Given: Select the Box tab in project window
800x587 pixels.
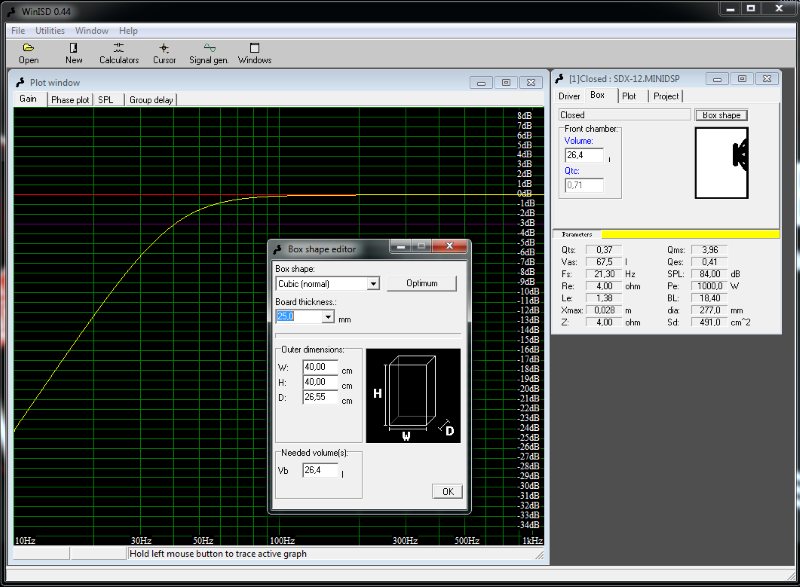Looking at the screenshot, I should pos(597,95).
